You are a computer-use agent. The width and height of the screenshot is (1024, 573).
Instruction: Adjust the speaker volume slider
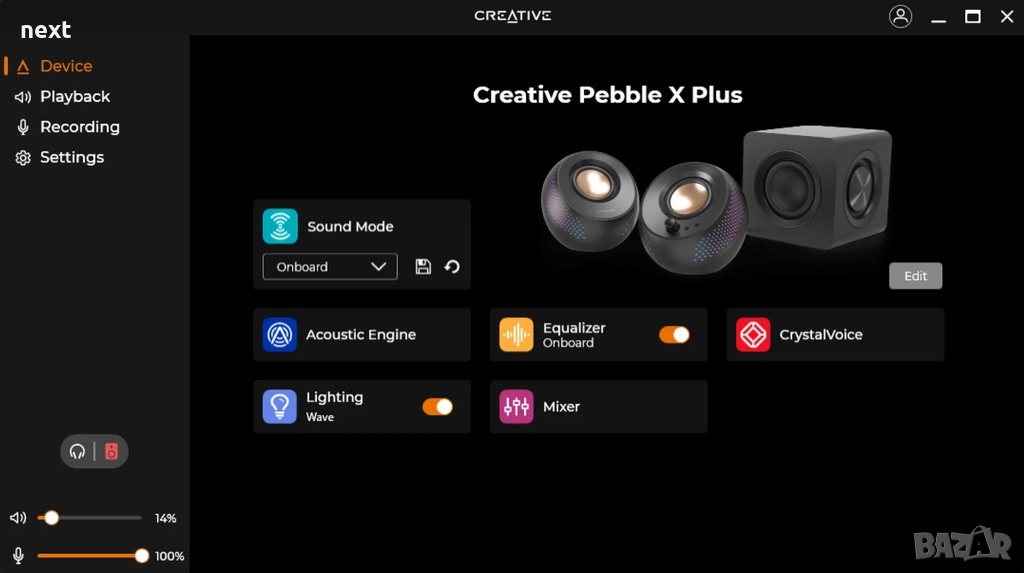click(x=89, y=518)
